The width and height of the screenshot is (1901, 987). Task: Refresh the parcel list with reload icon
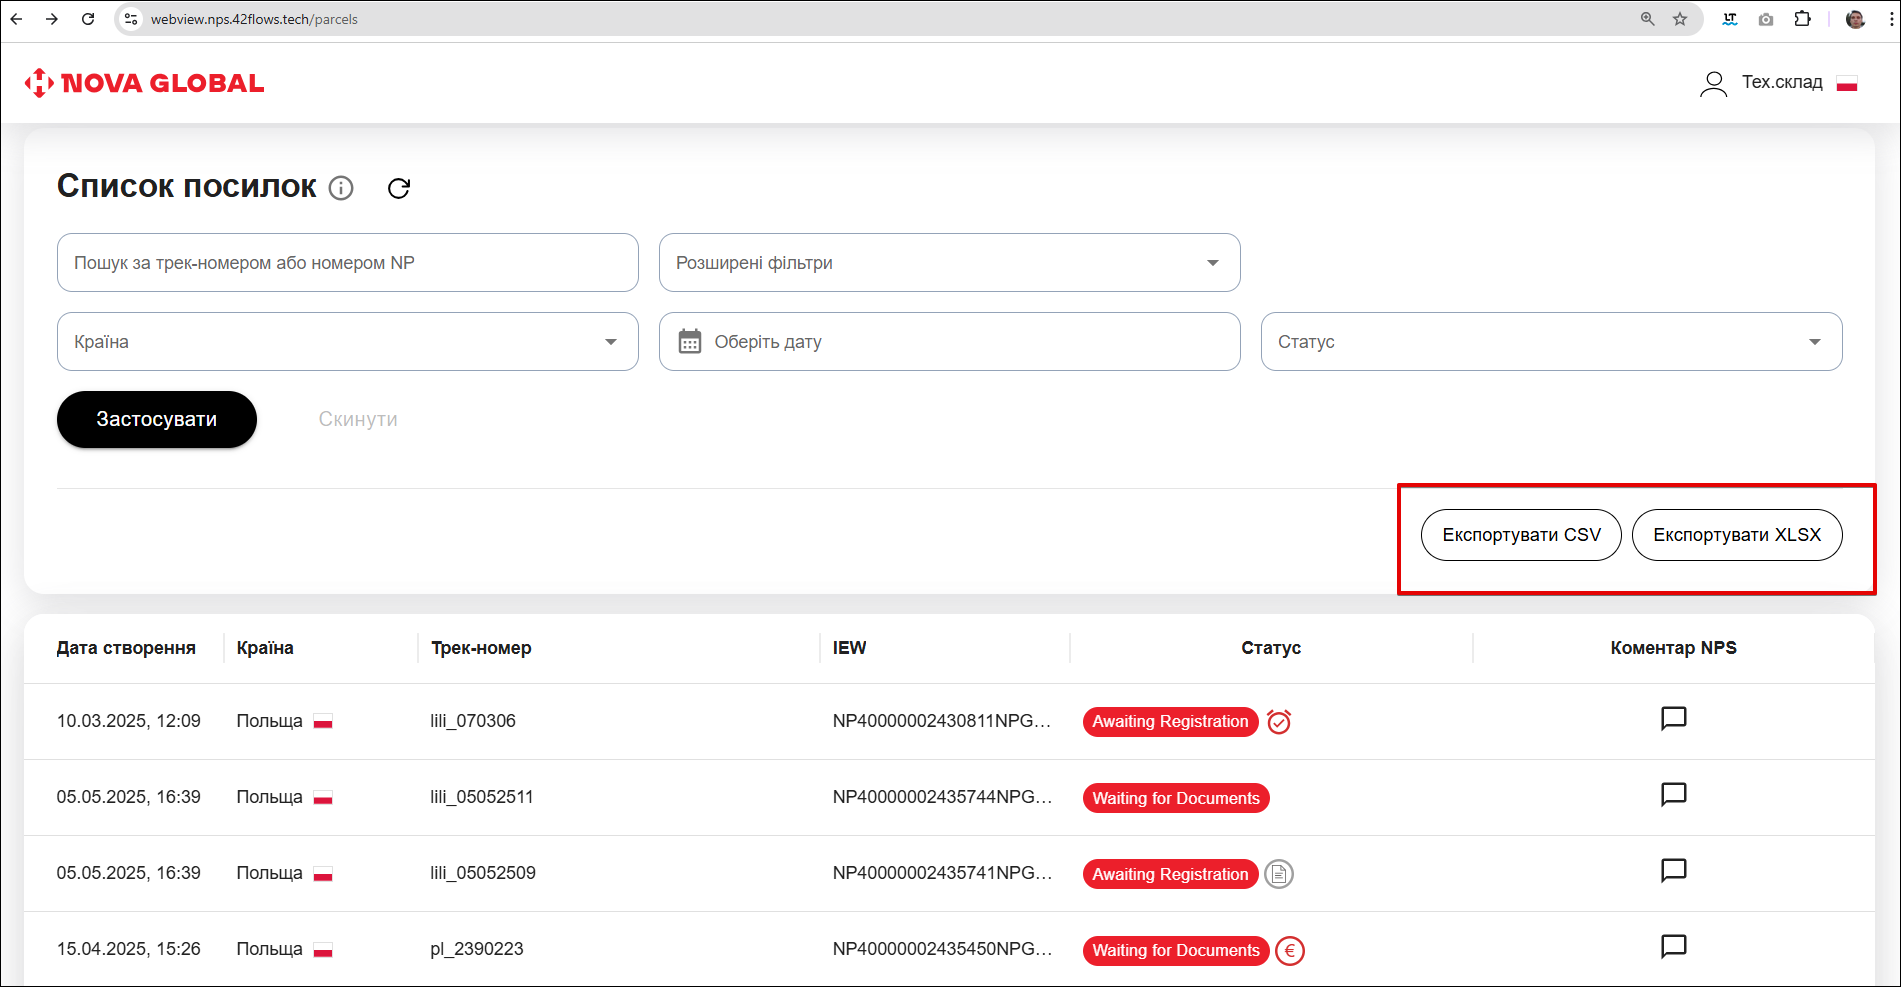click(399, 188)
